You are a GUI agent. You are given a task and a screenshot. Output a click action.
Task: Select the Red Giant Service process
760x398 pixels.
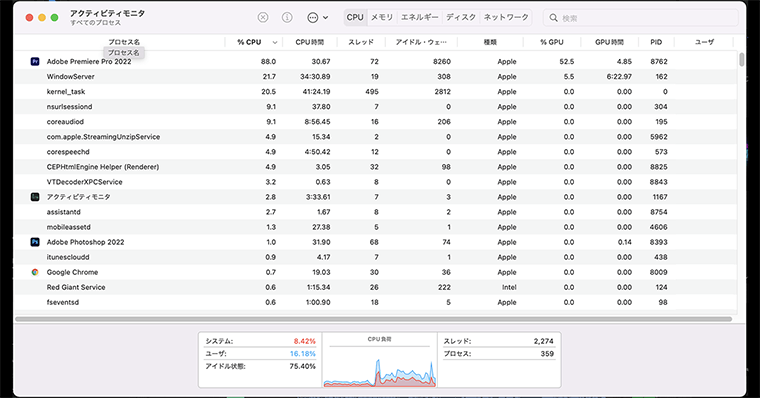[376, 287]
